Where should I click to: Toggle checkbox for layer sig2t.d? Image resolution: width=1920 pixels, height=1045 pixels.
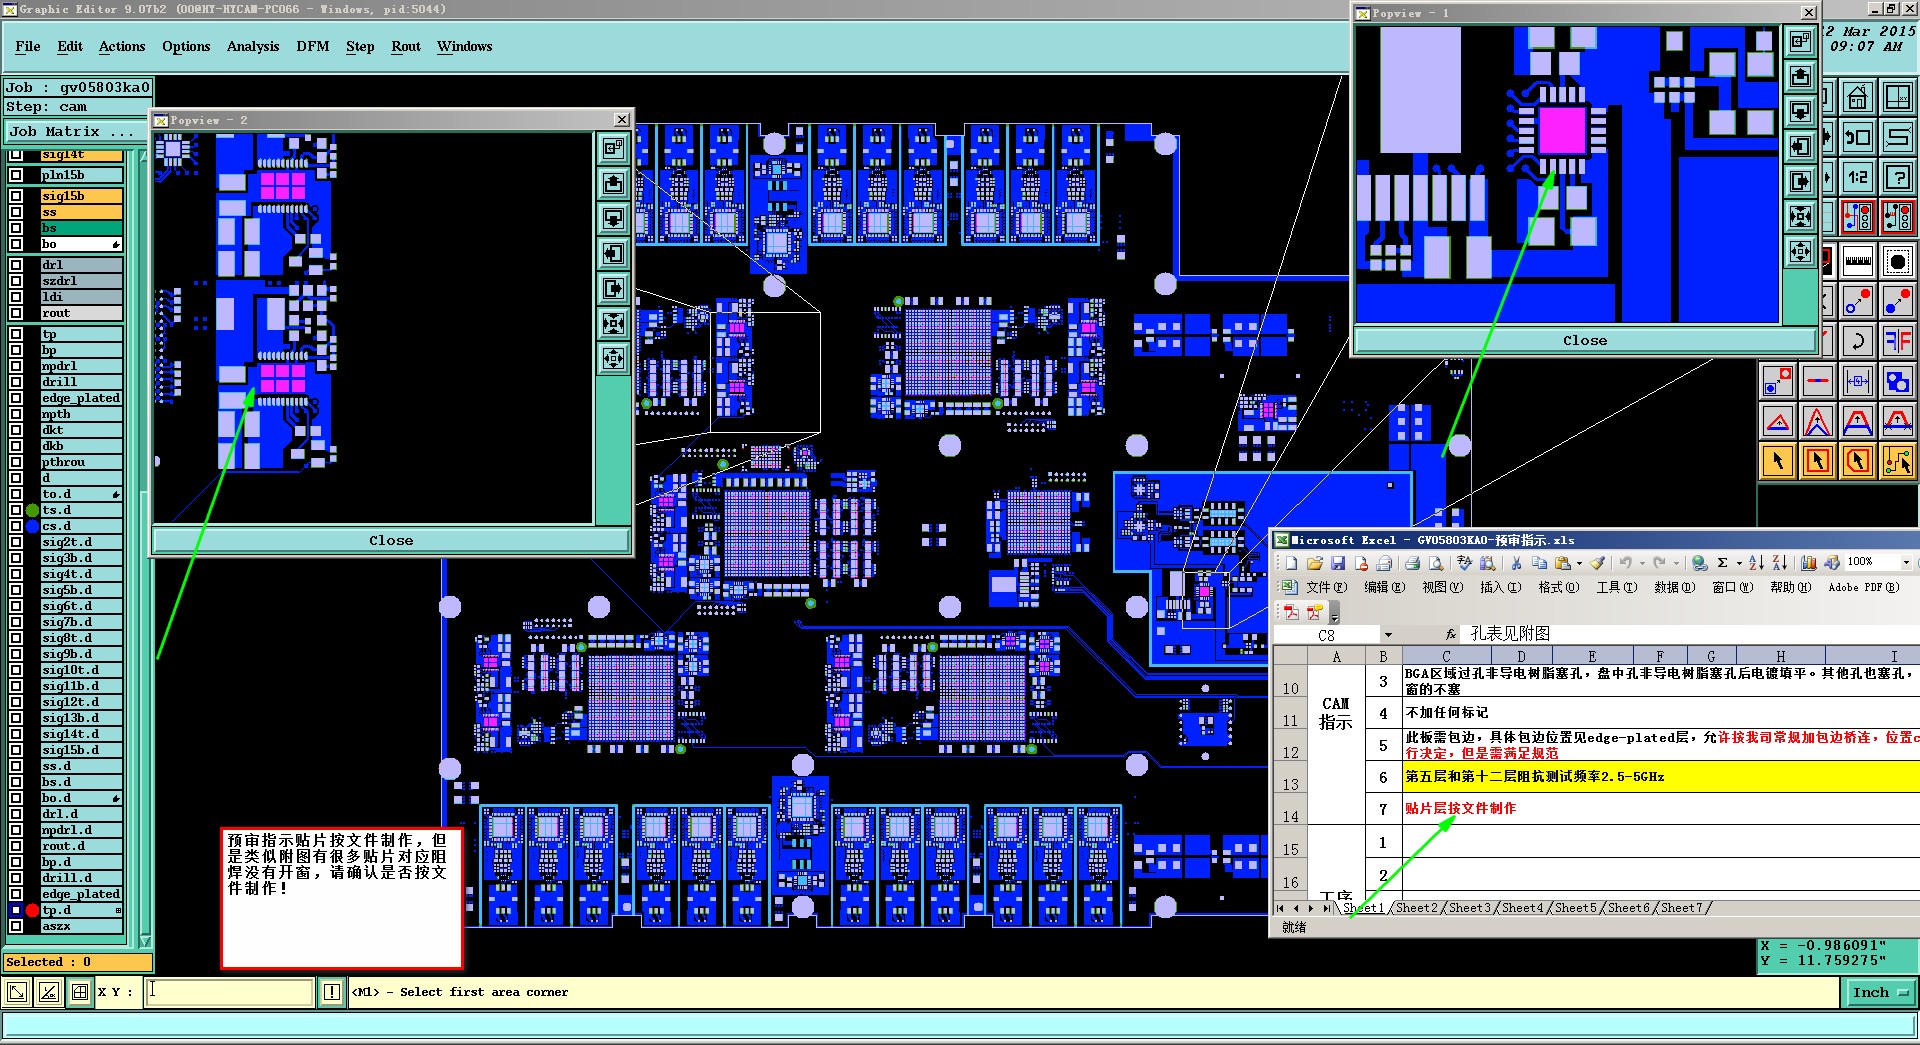point(16,542)
